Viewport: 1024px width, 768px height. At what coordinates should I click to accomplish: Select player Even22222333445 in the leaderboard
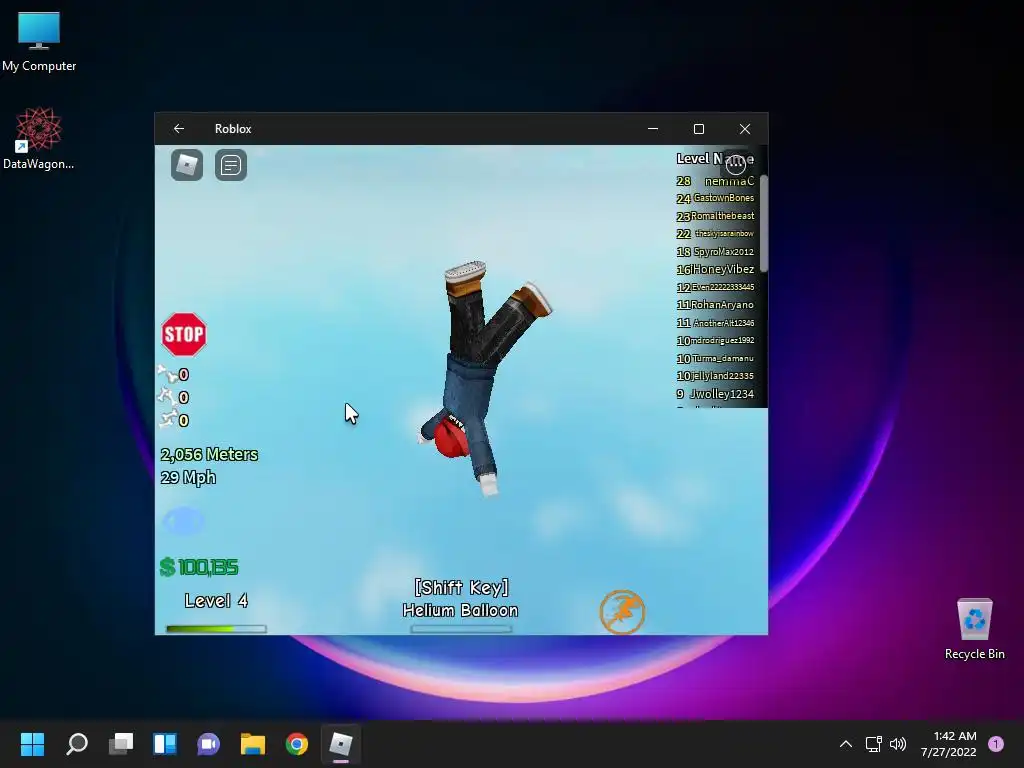click(x=722, y=287)
